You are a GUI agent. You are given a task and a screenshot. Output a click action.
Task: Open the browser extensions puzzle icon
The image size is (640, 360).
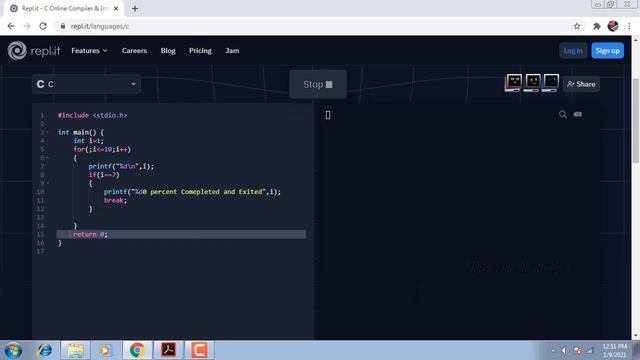596,26
